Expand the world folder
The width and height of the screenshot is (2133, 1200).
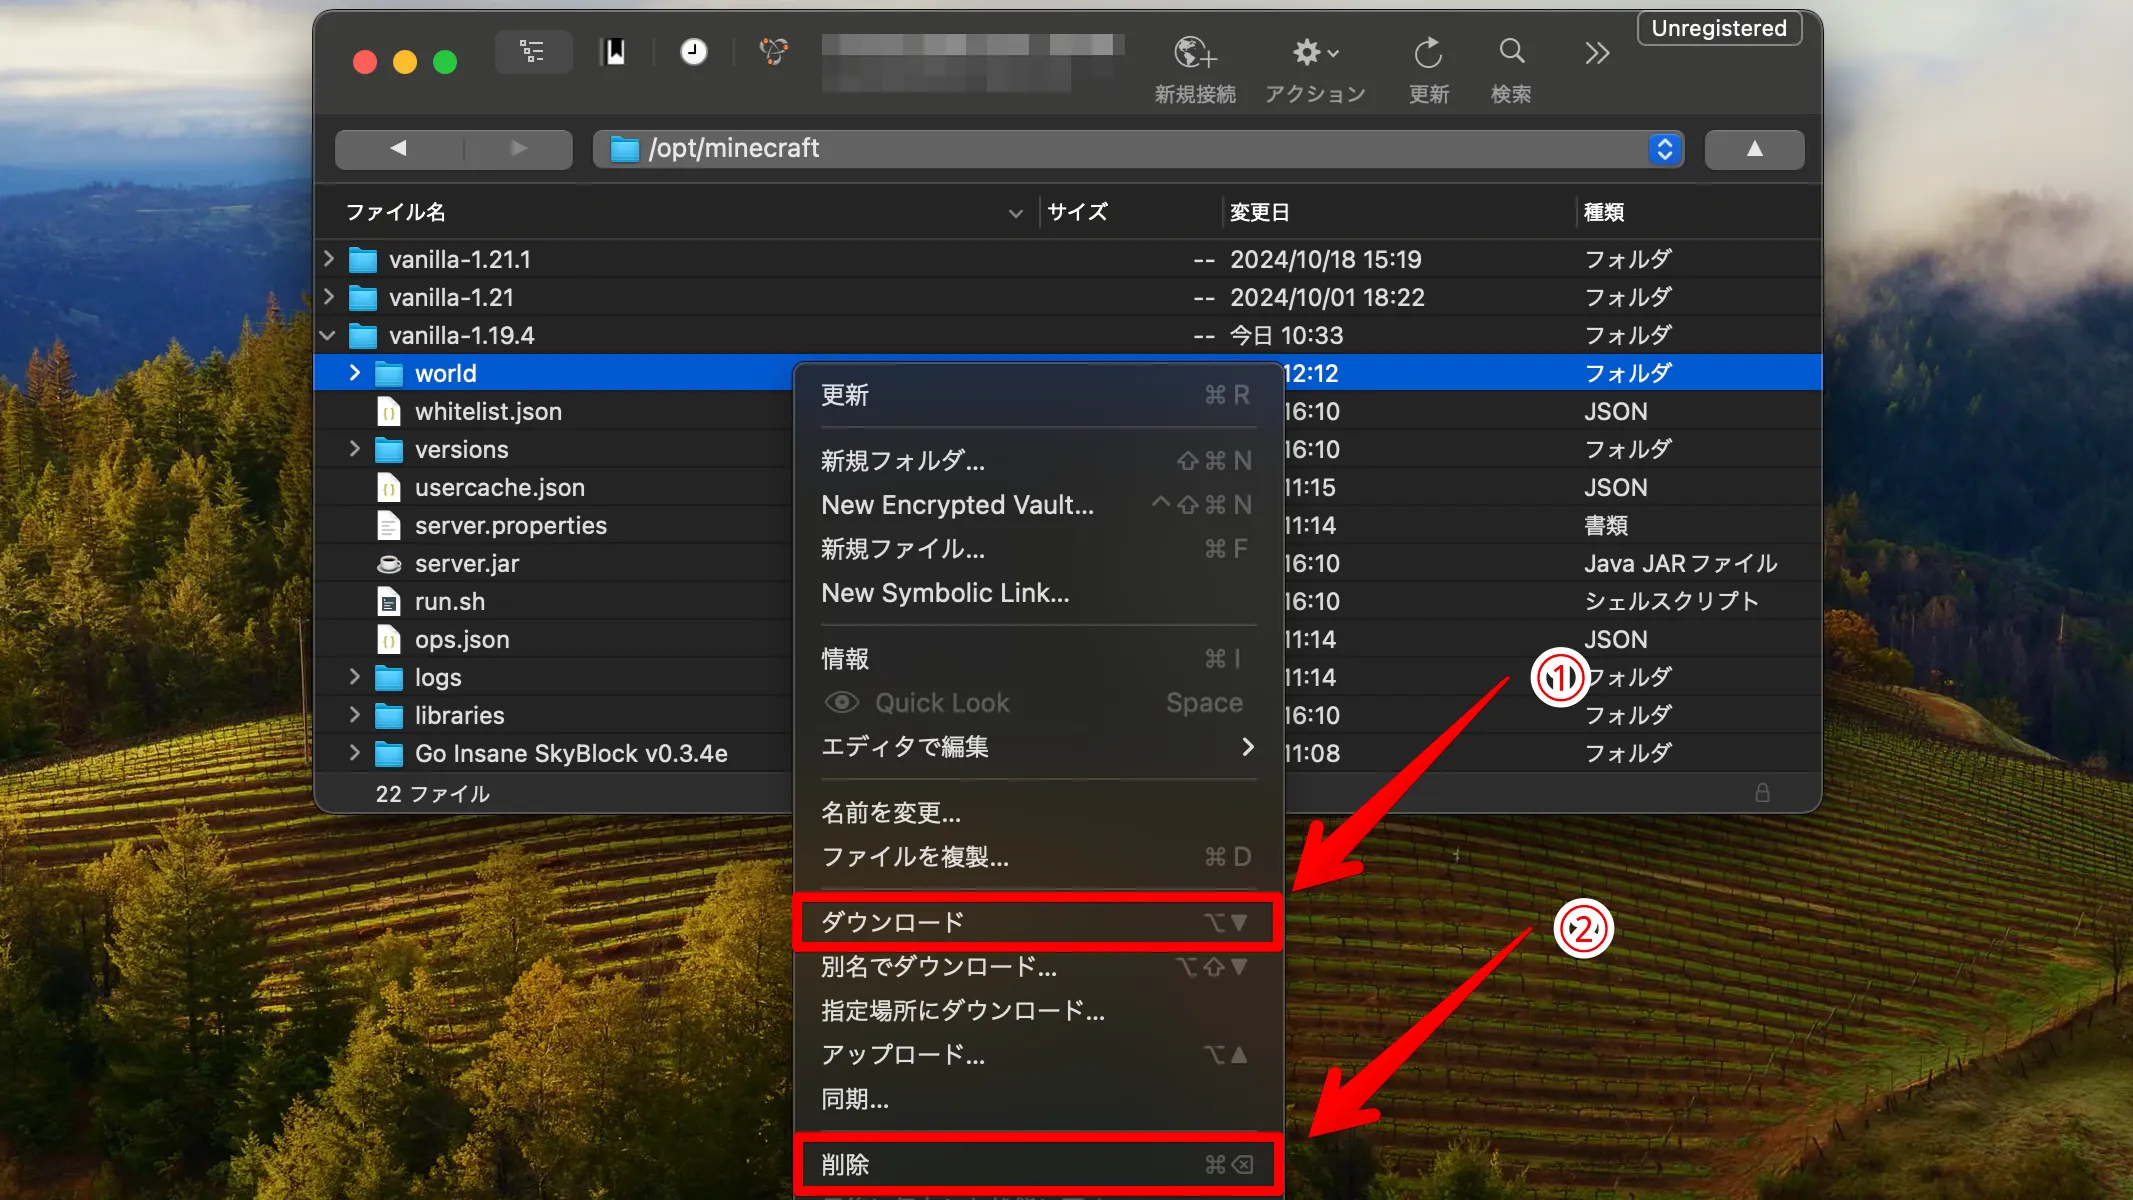tap(355, 373)
